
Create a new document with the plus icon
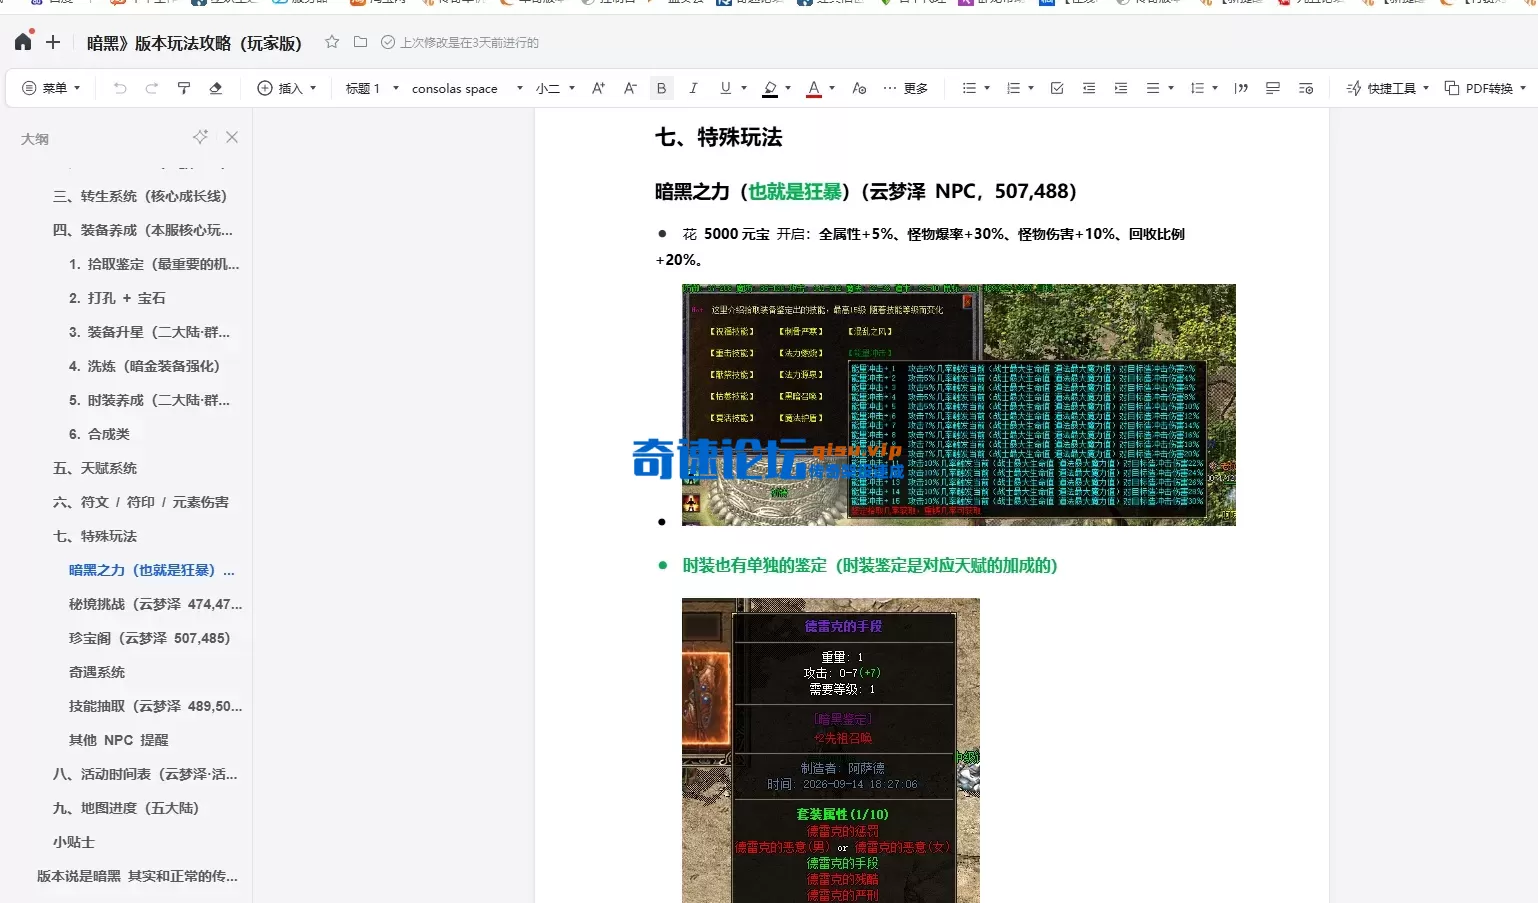pos(53,42)
